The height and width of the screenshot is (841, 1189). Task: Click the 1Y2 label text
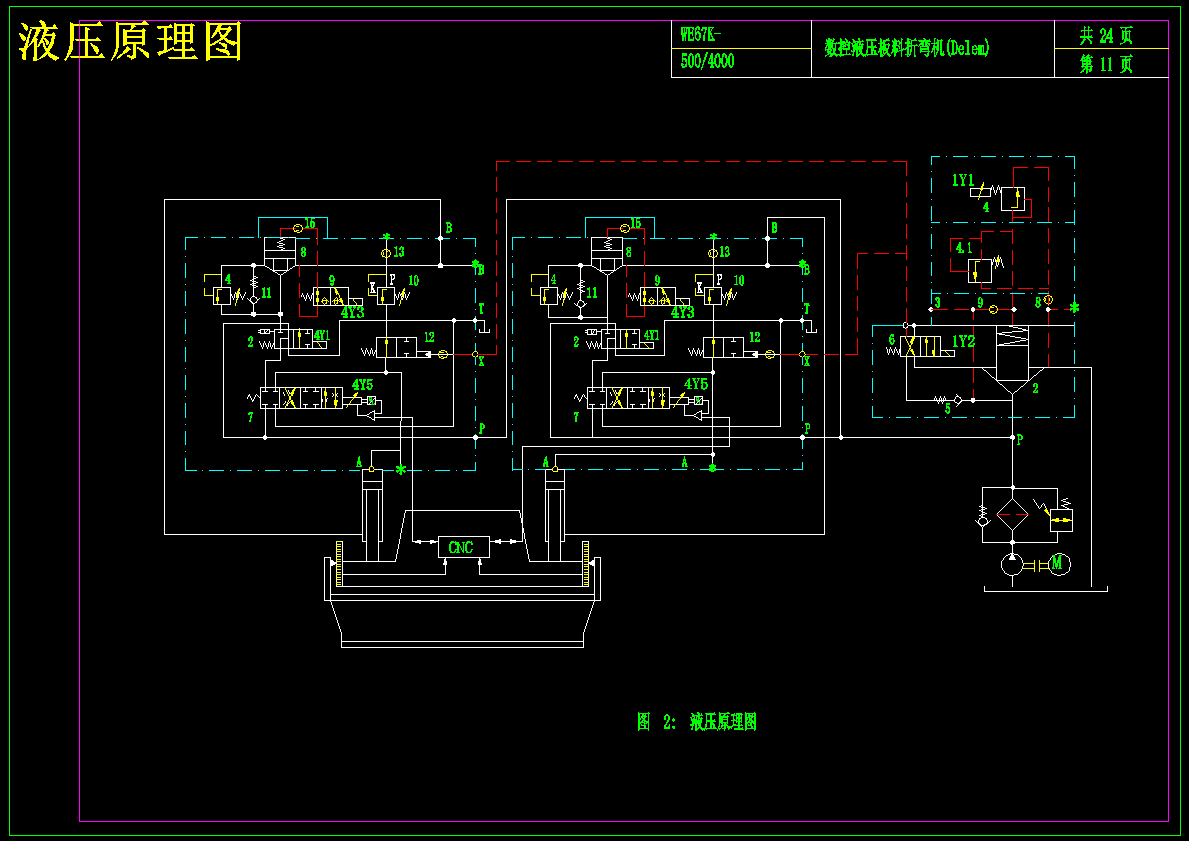pos(963,341)
